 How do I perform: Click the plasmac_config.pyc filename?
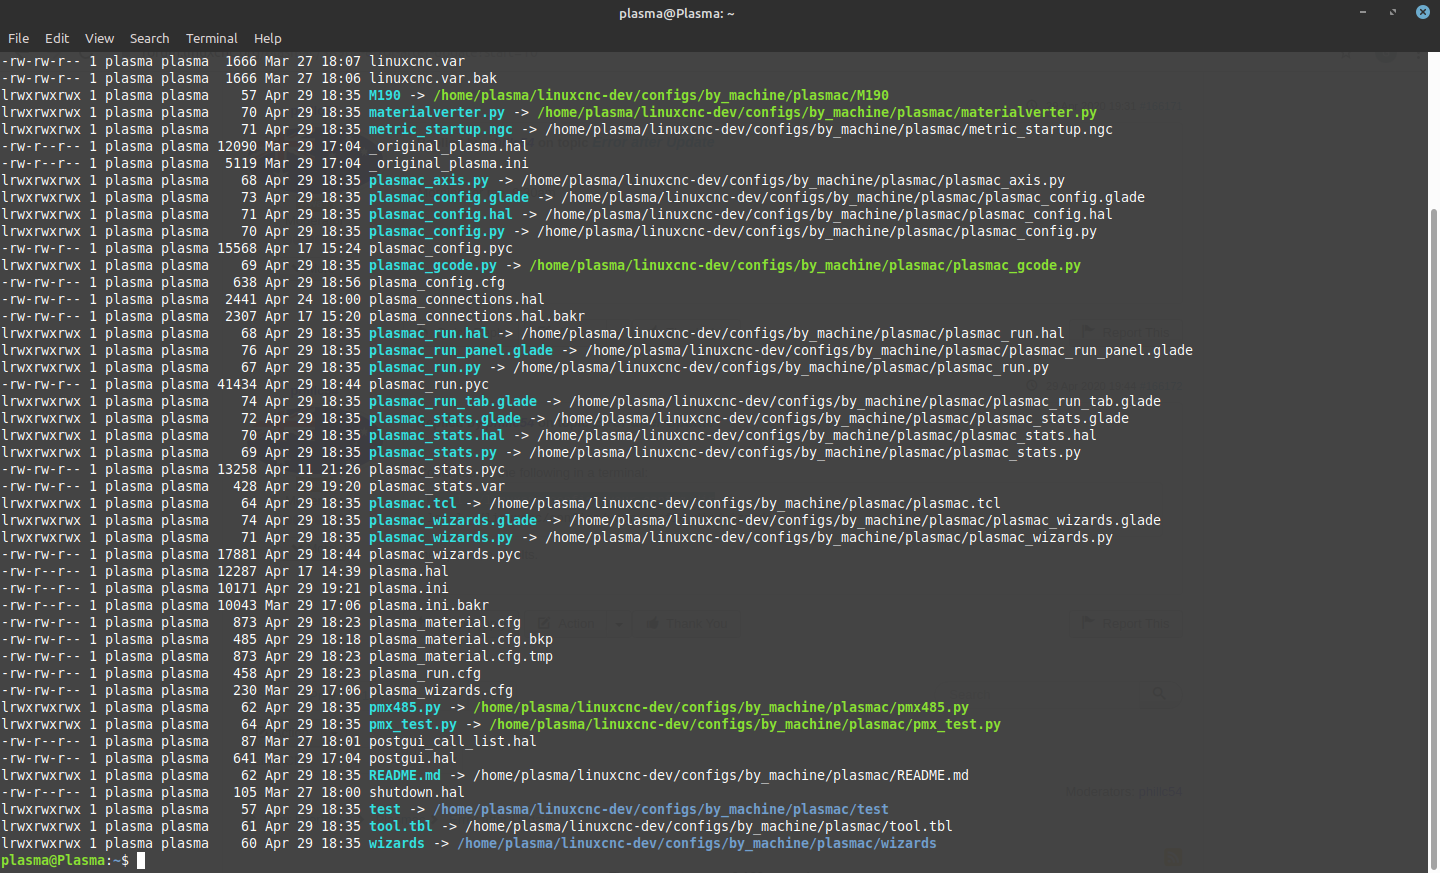(x=441, y=248)
